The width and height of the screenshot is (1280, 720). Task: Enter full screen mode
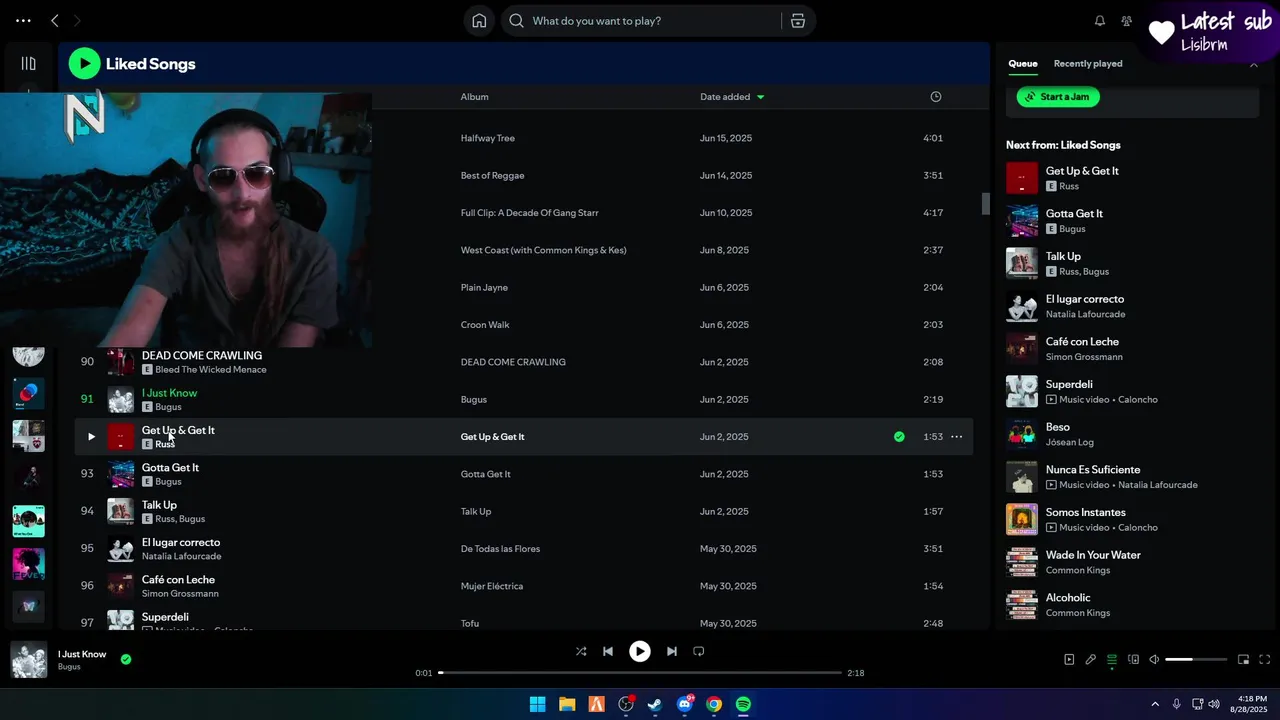tap(1265, 660)
